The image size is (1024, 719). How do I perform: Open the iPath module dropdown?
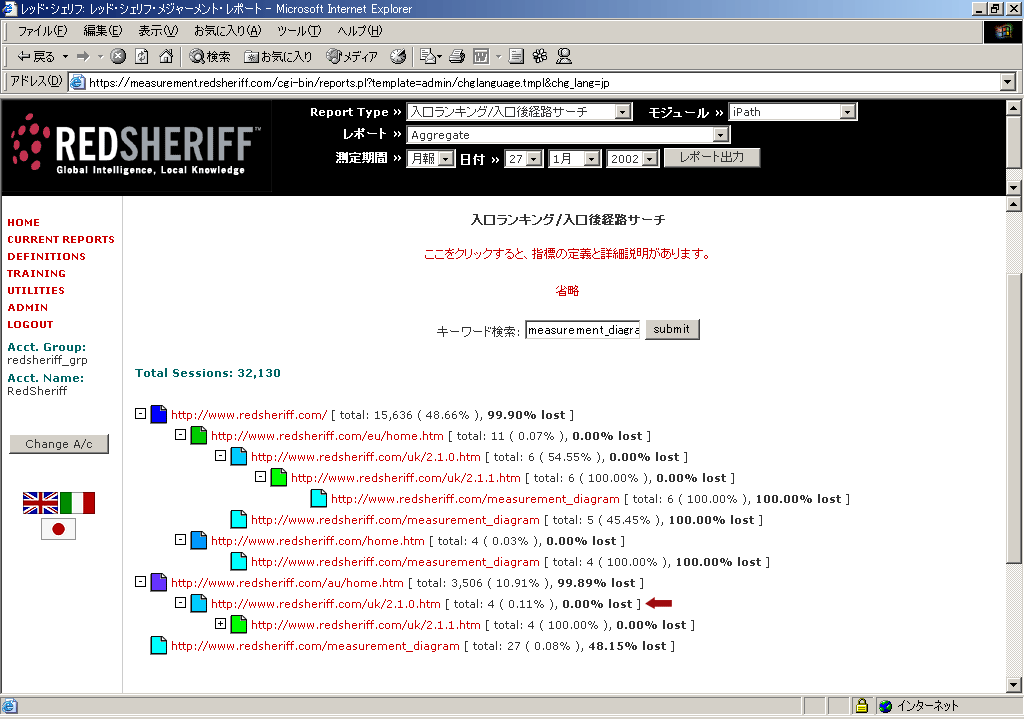pos(848,112)
